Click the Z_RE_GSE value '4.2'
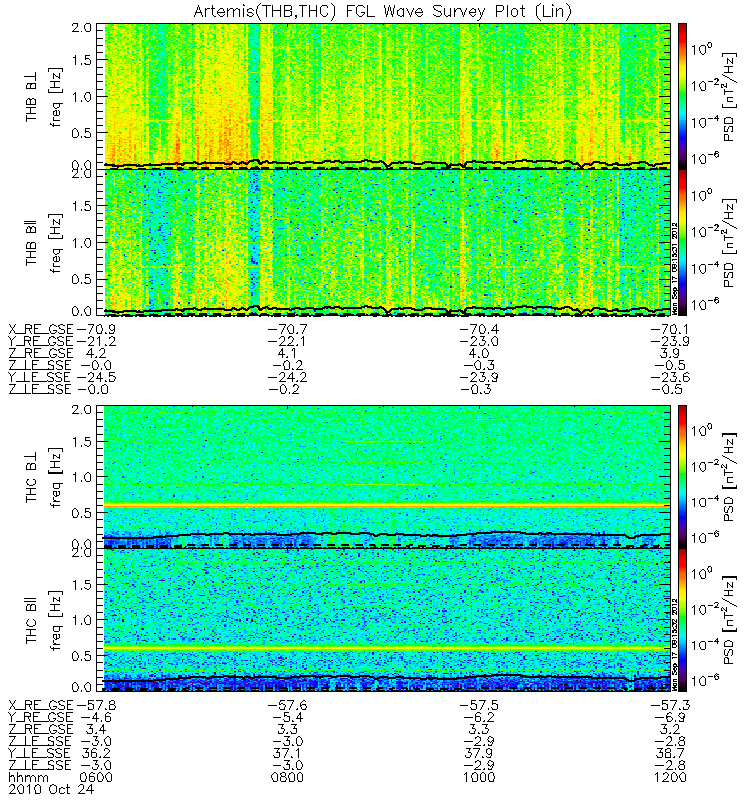 (96, 353)
